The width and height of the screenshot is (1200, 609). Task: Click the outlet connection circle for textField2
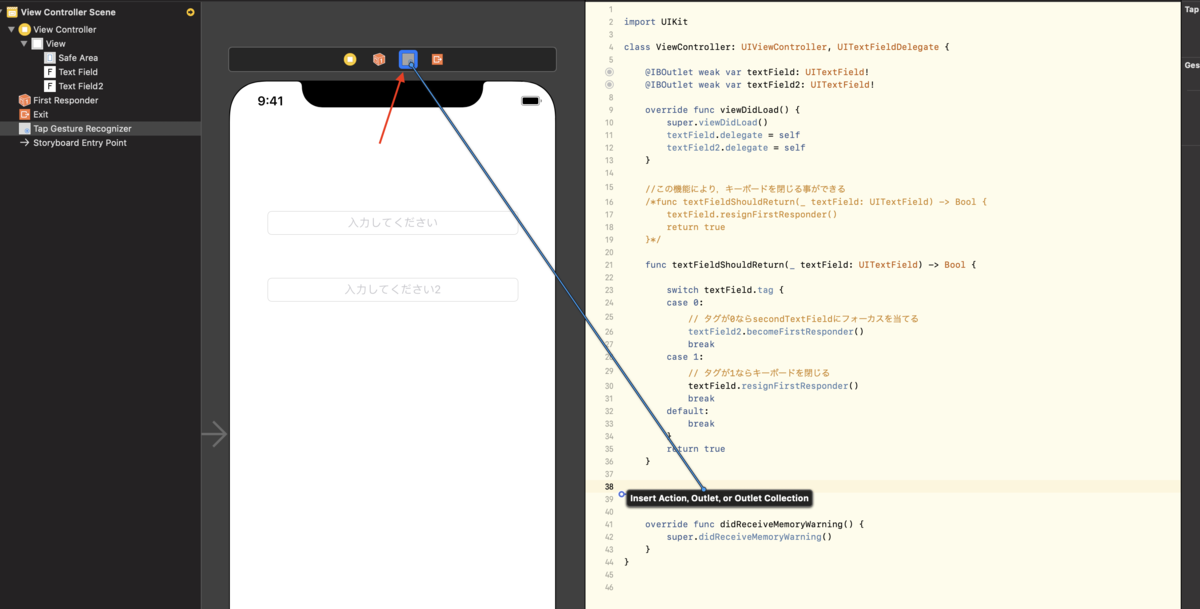click(609, 85)
